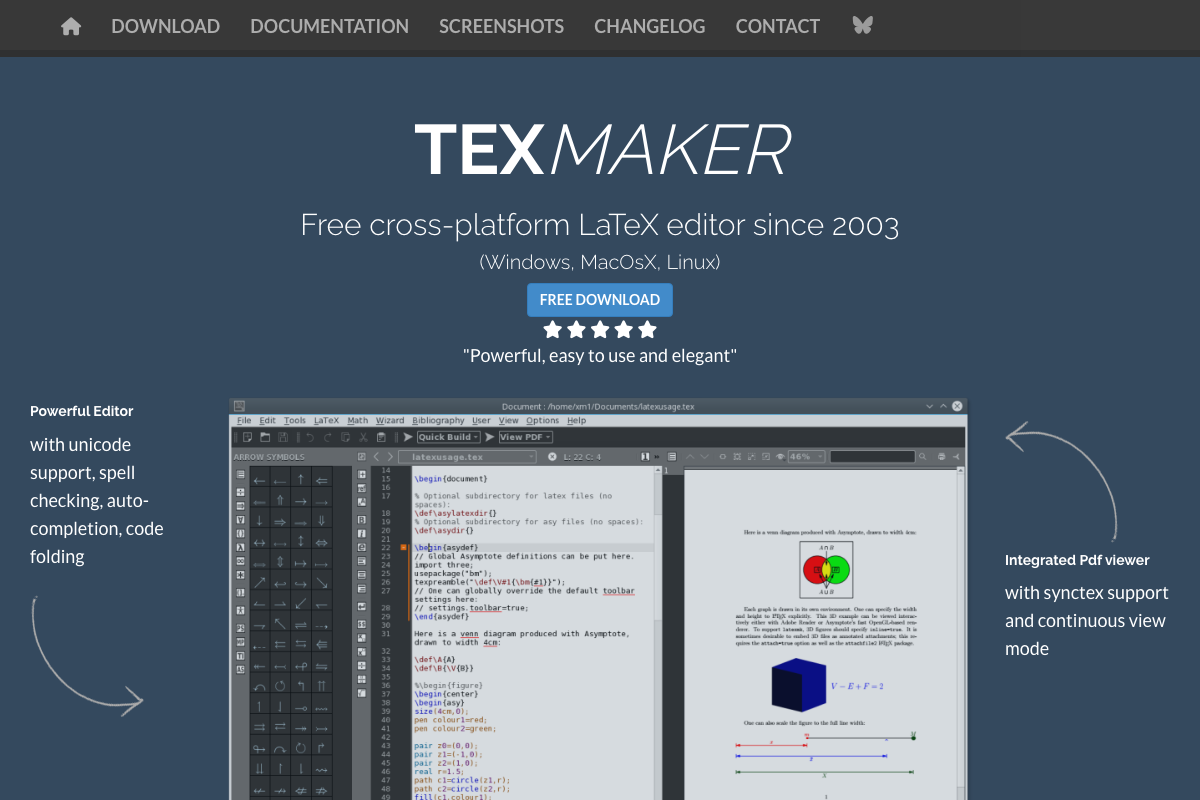
Task: Click the Venn diagram in PDF preview
Action: point(826,570)
